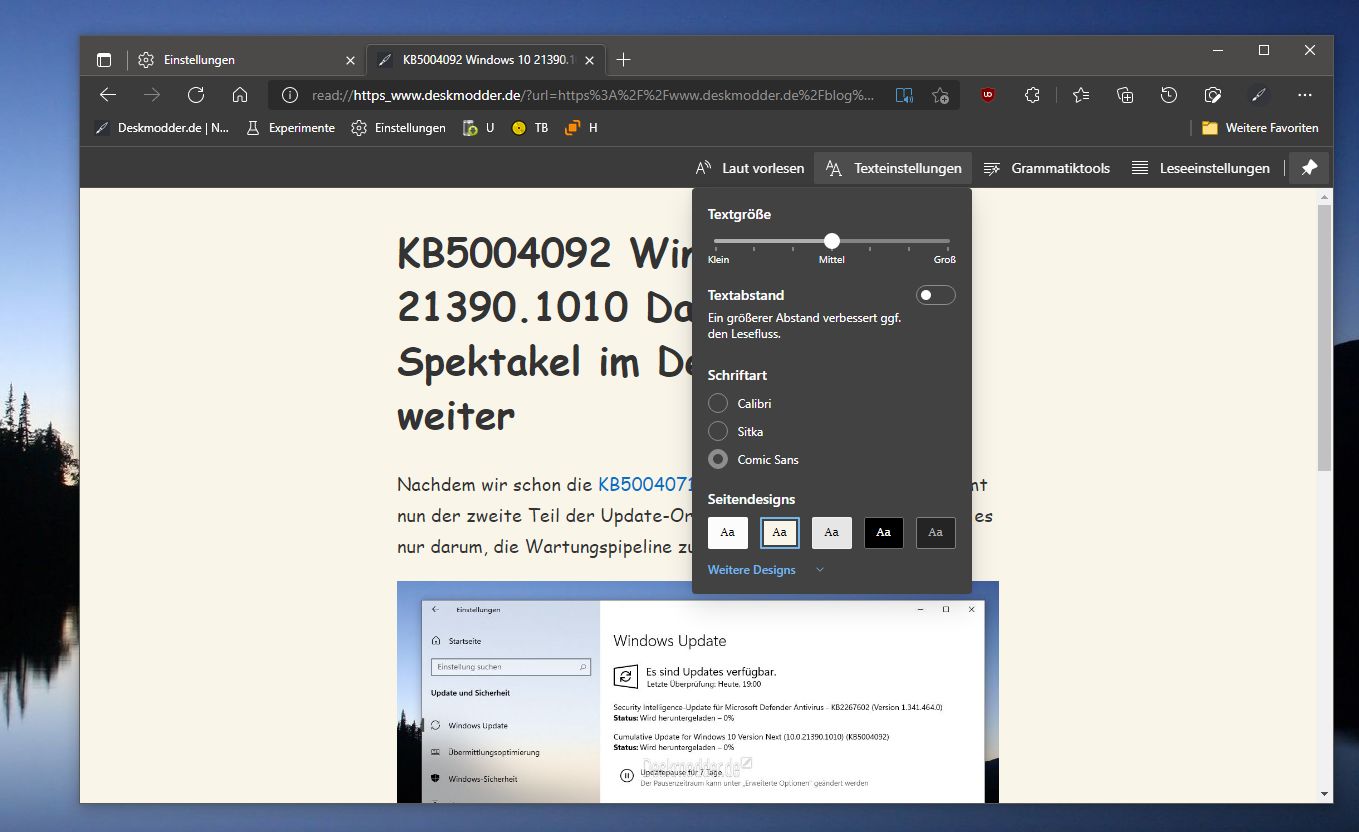Choose the sepia page theme
Screen dimensions: 1359x832
[780, 533]
